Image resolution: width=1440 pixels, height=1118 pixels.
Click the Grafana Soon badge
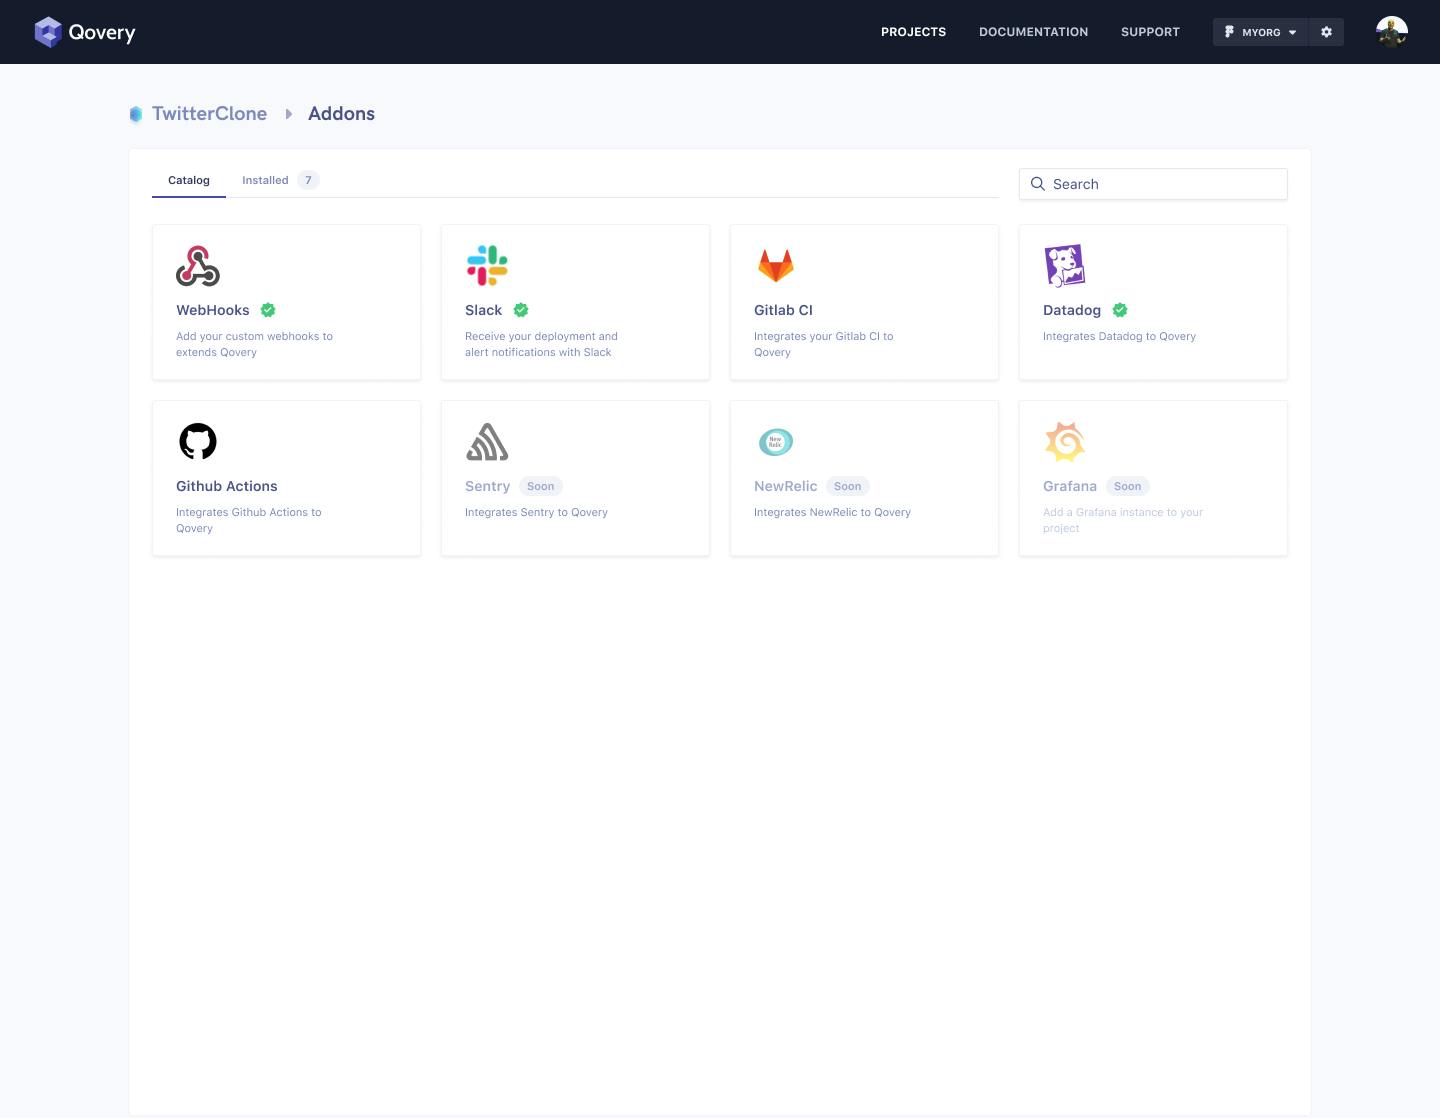1128,486
